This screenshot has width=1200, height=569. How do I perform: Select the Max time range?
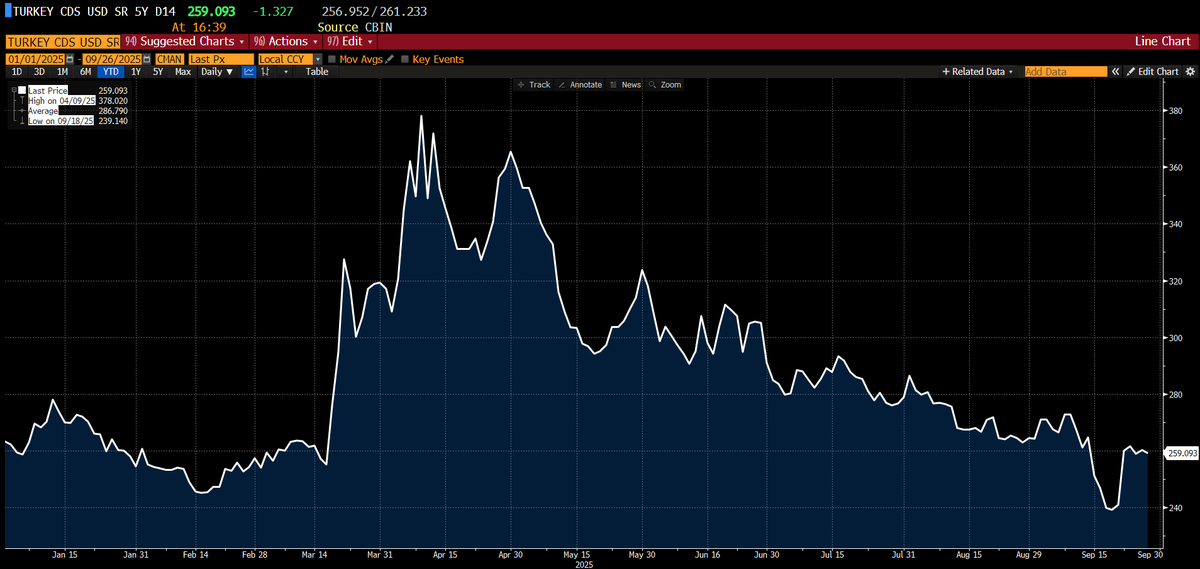(x=183, y=72)
